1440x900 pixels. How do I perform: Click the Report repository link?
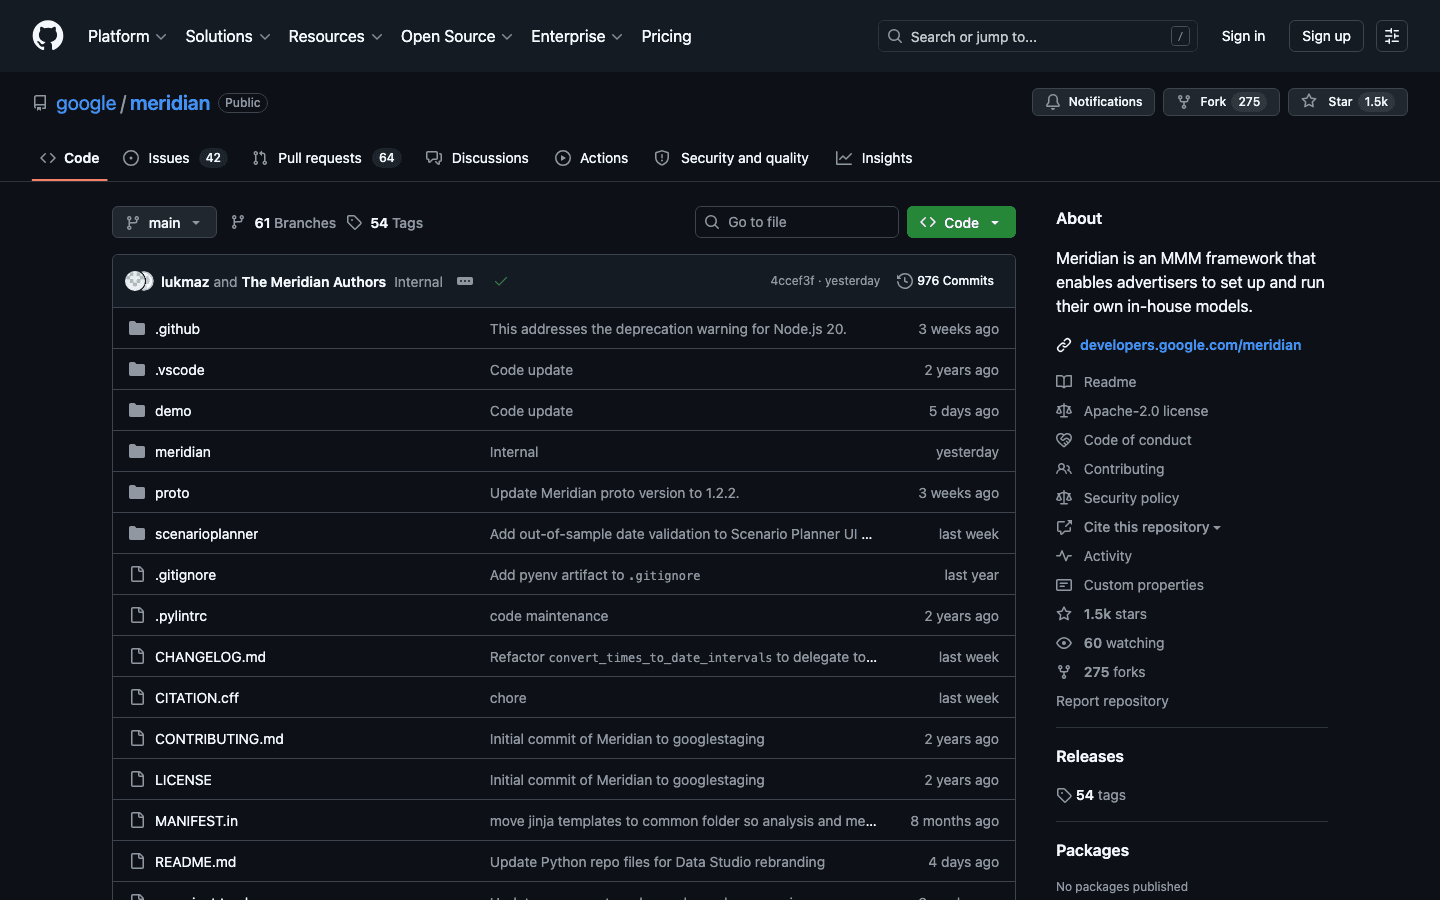point(1112,701)
